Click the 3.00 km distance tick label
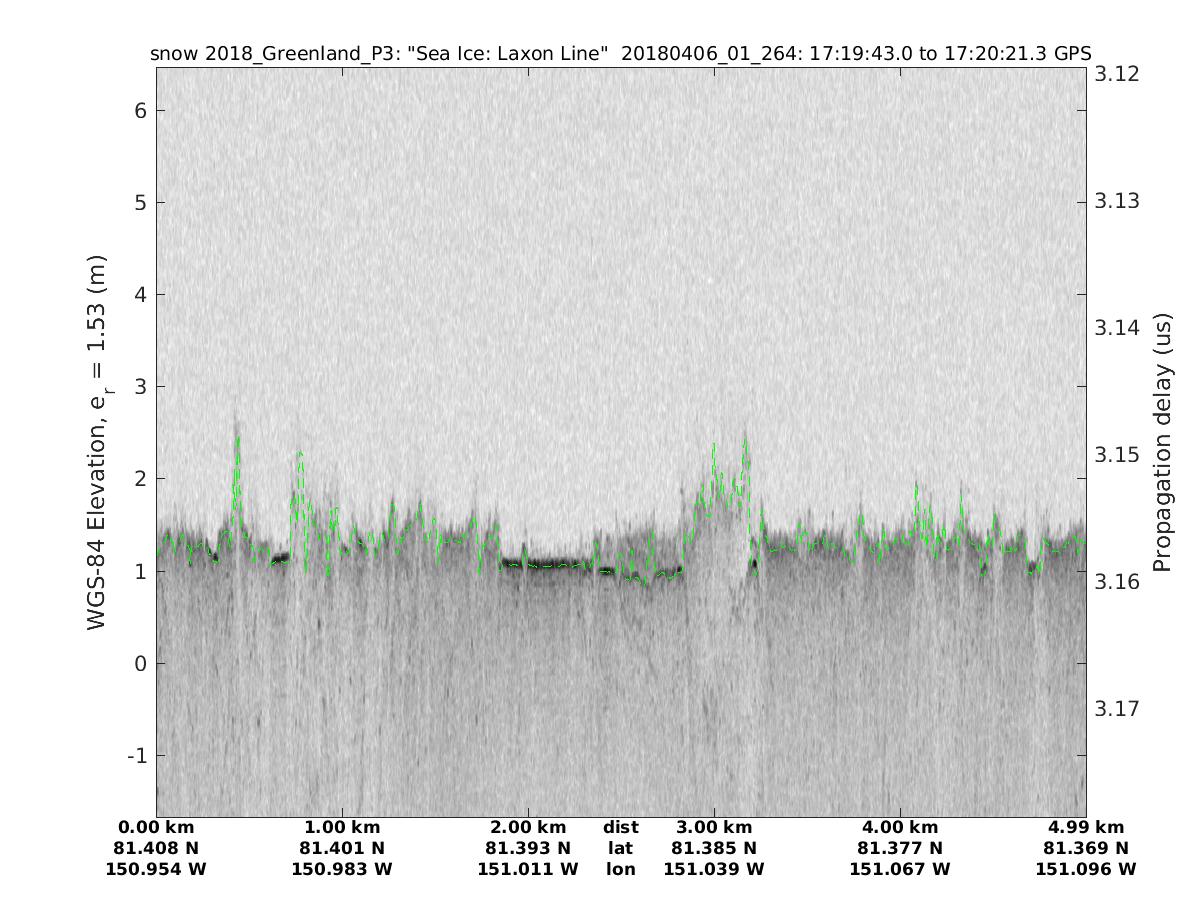This screenshot has width=1200, height=900. tap(714, 828)
